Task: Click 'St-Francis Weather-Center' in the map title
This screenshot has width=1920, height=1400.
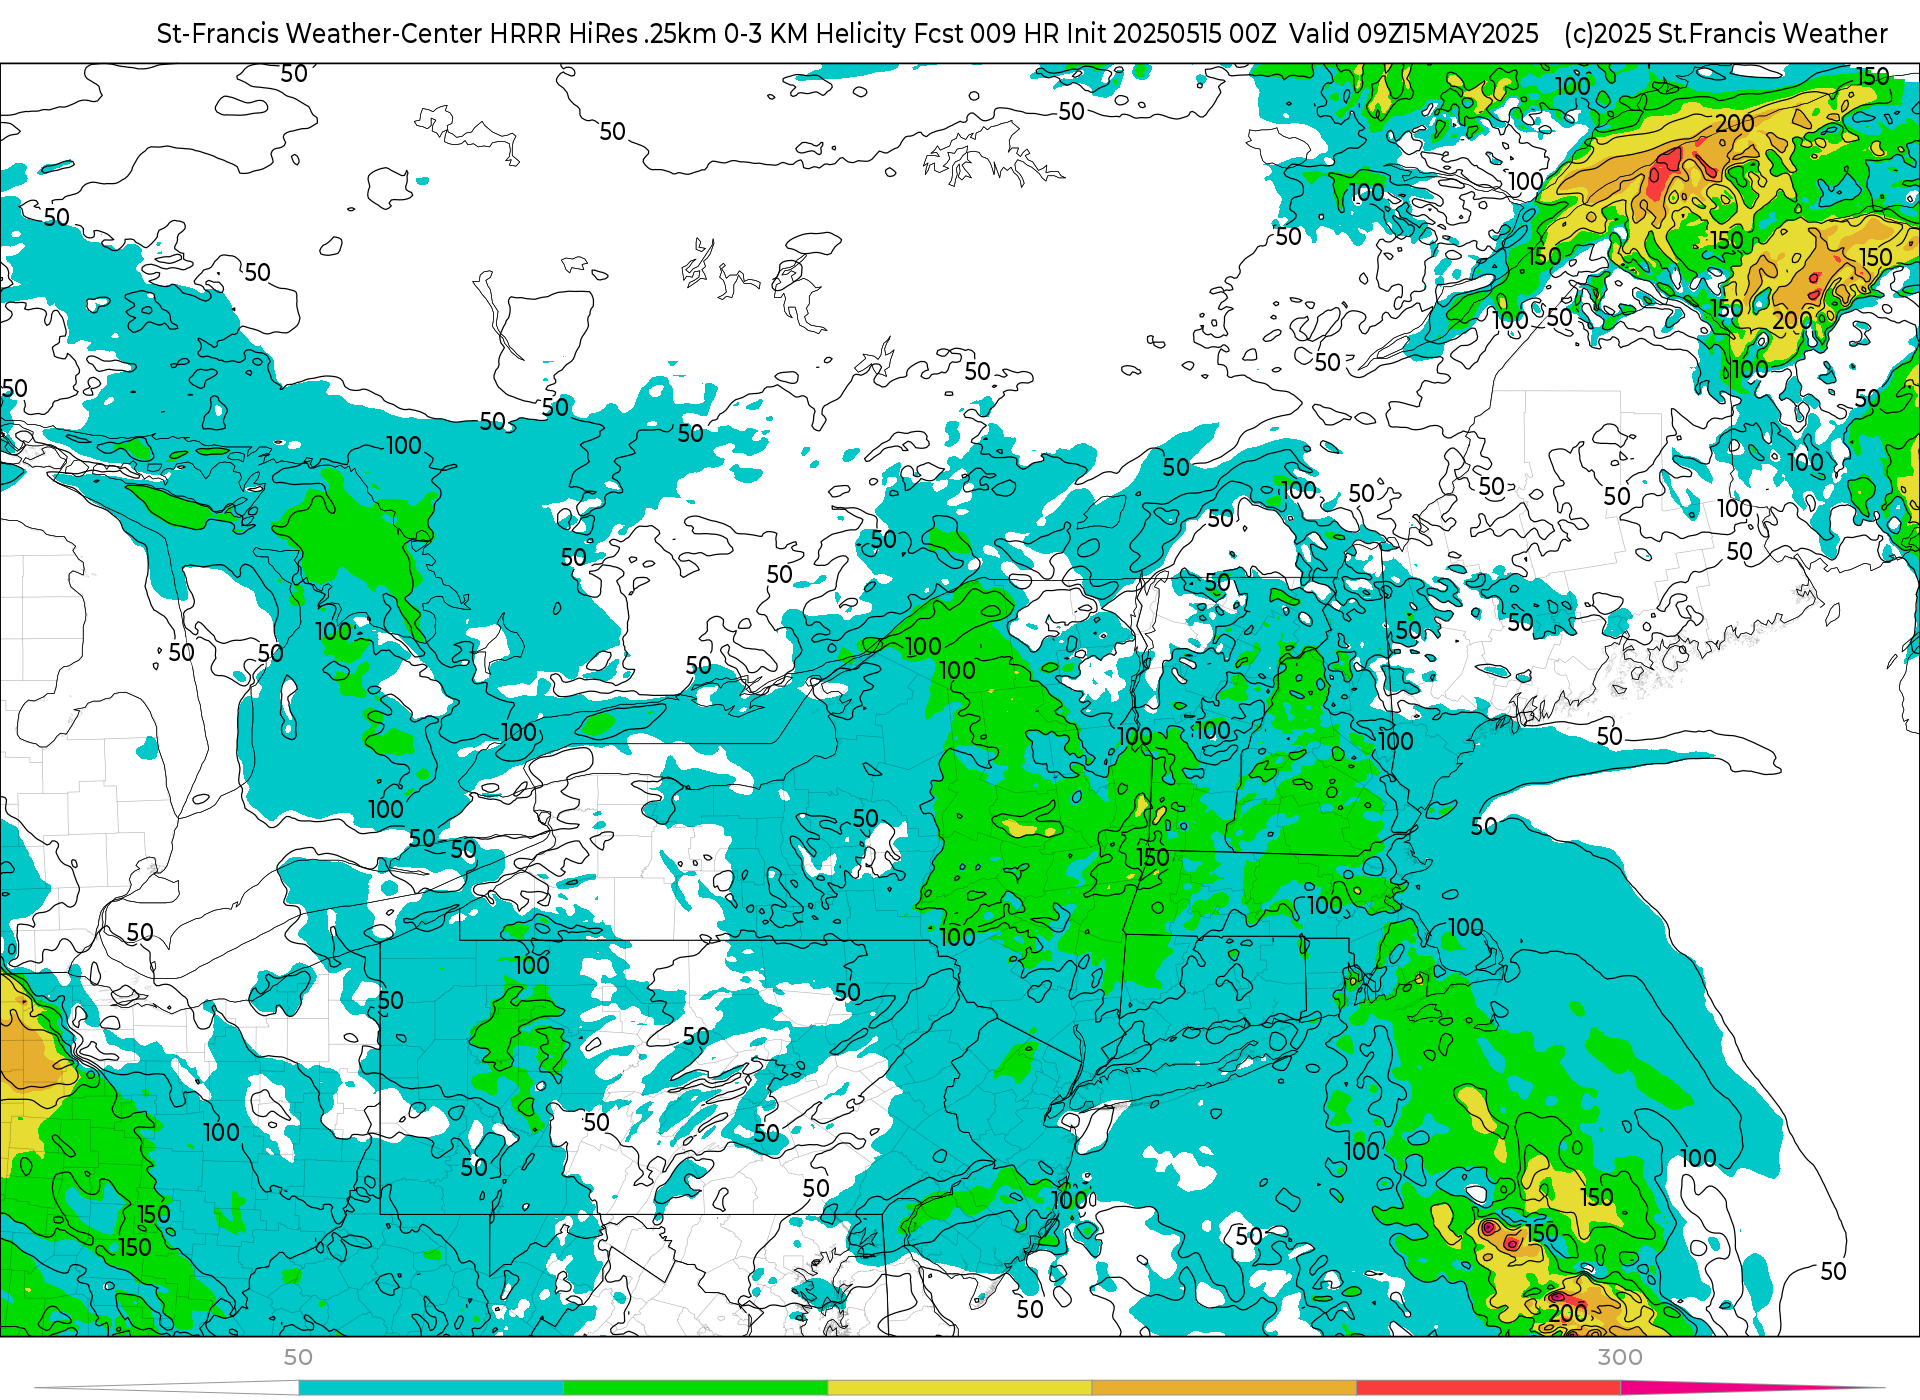Action: (320, 34)
